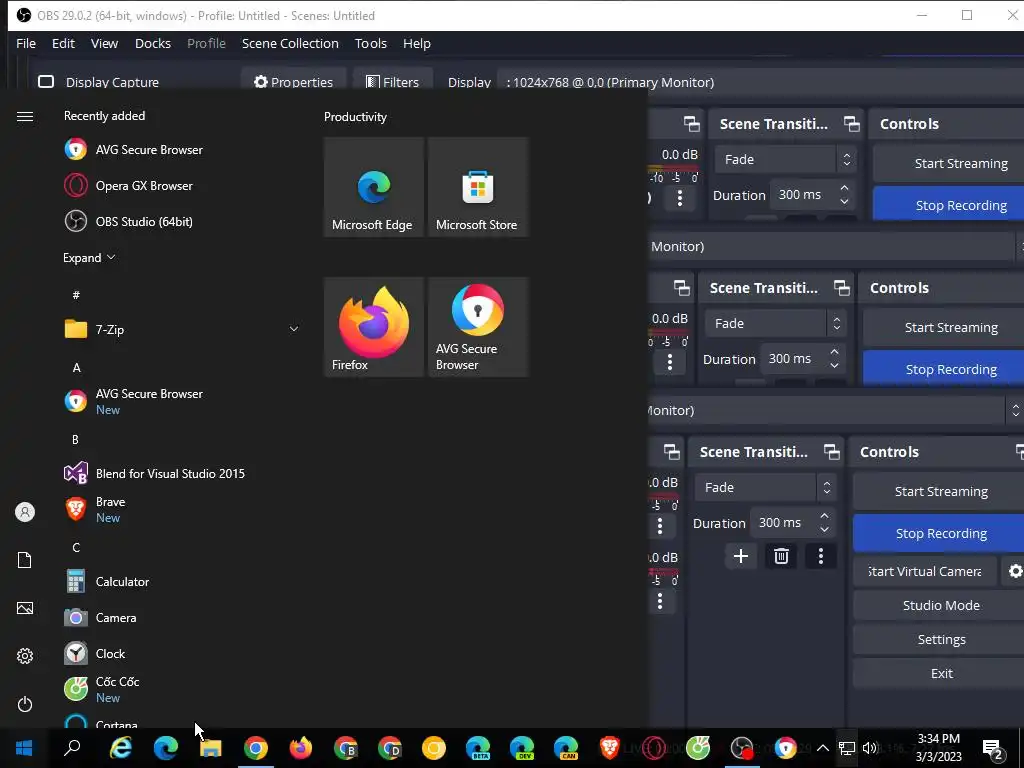Open Brave browser from the taskbar
This screenshot has width=1024, height=768.
coord(609,747)
